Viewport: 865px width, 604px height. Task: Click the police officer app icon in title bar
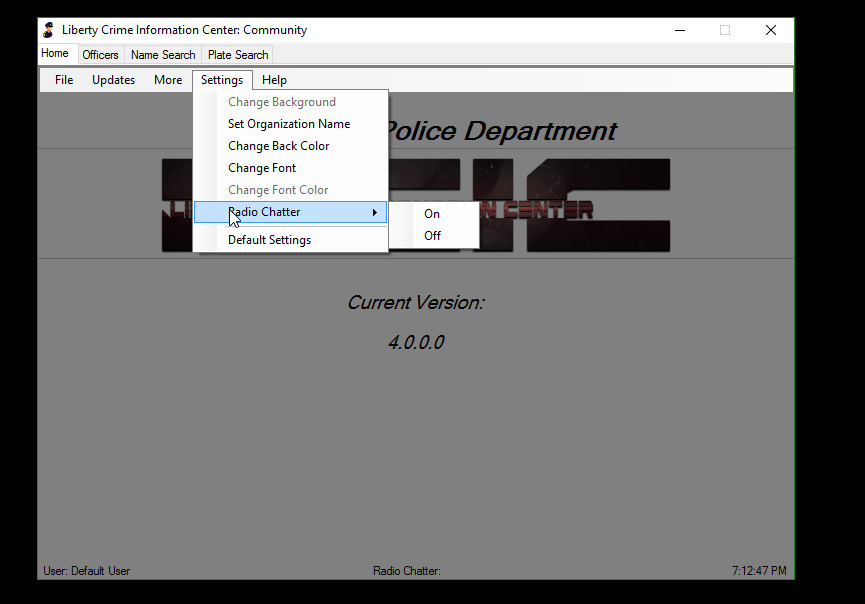pos(48,30)
